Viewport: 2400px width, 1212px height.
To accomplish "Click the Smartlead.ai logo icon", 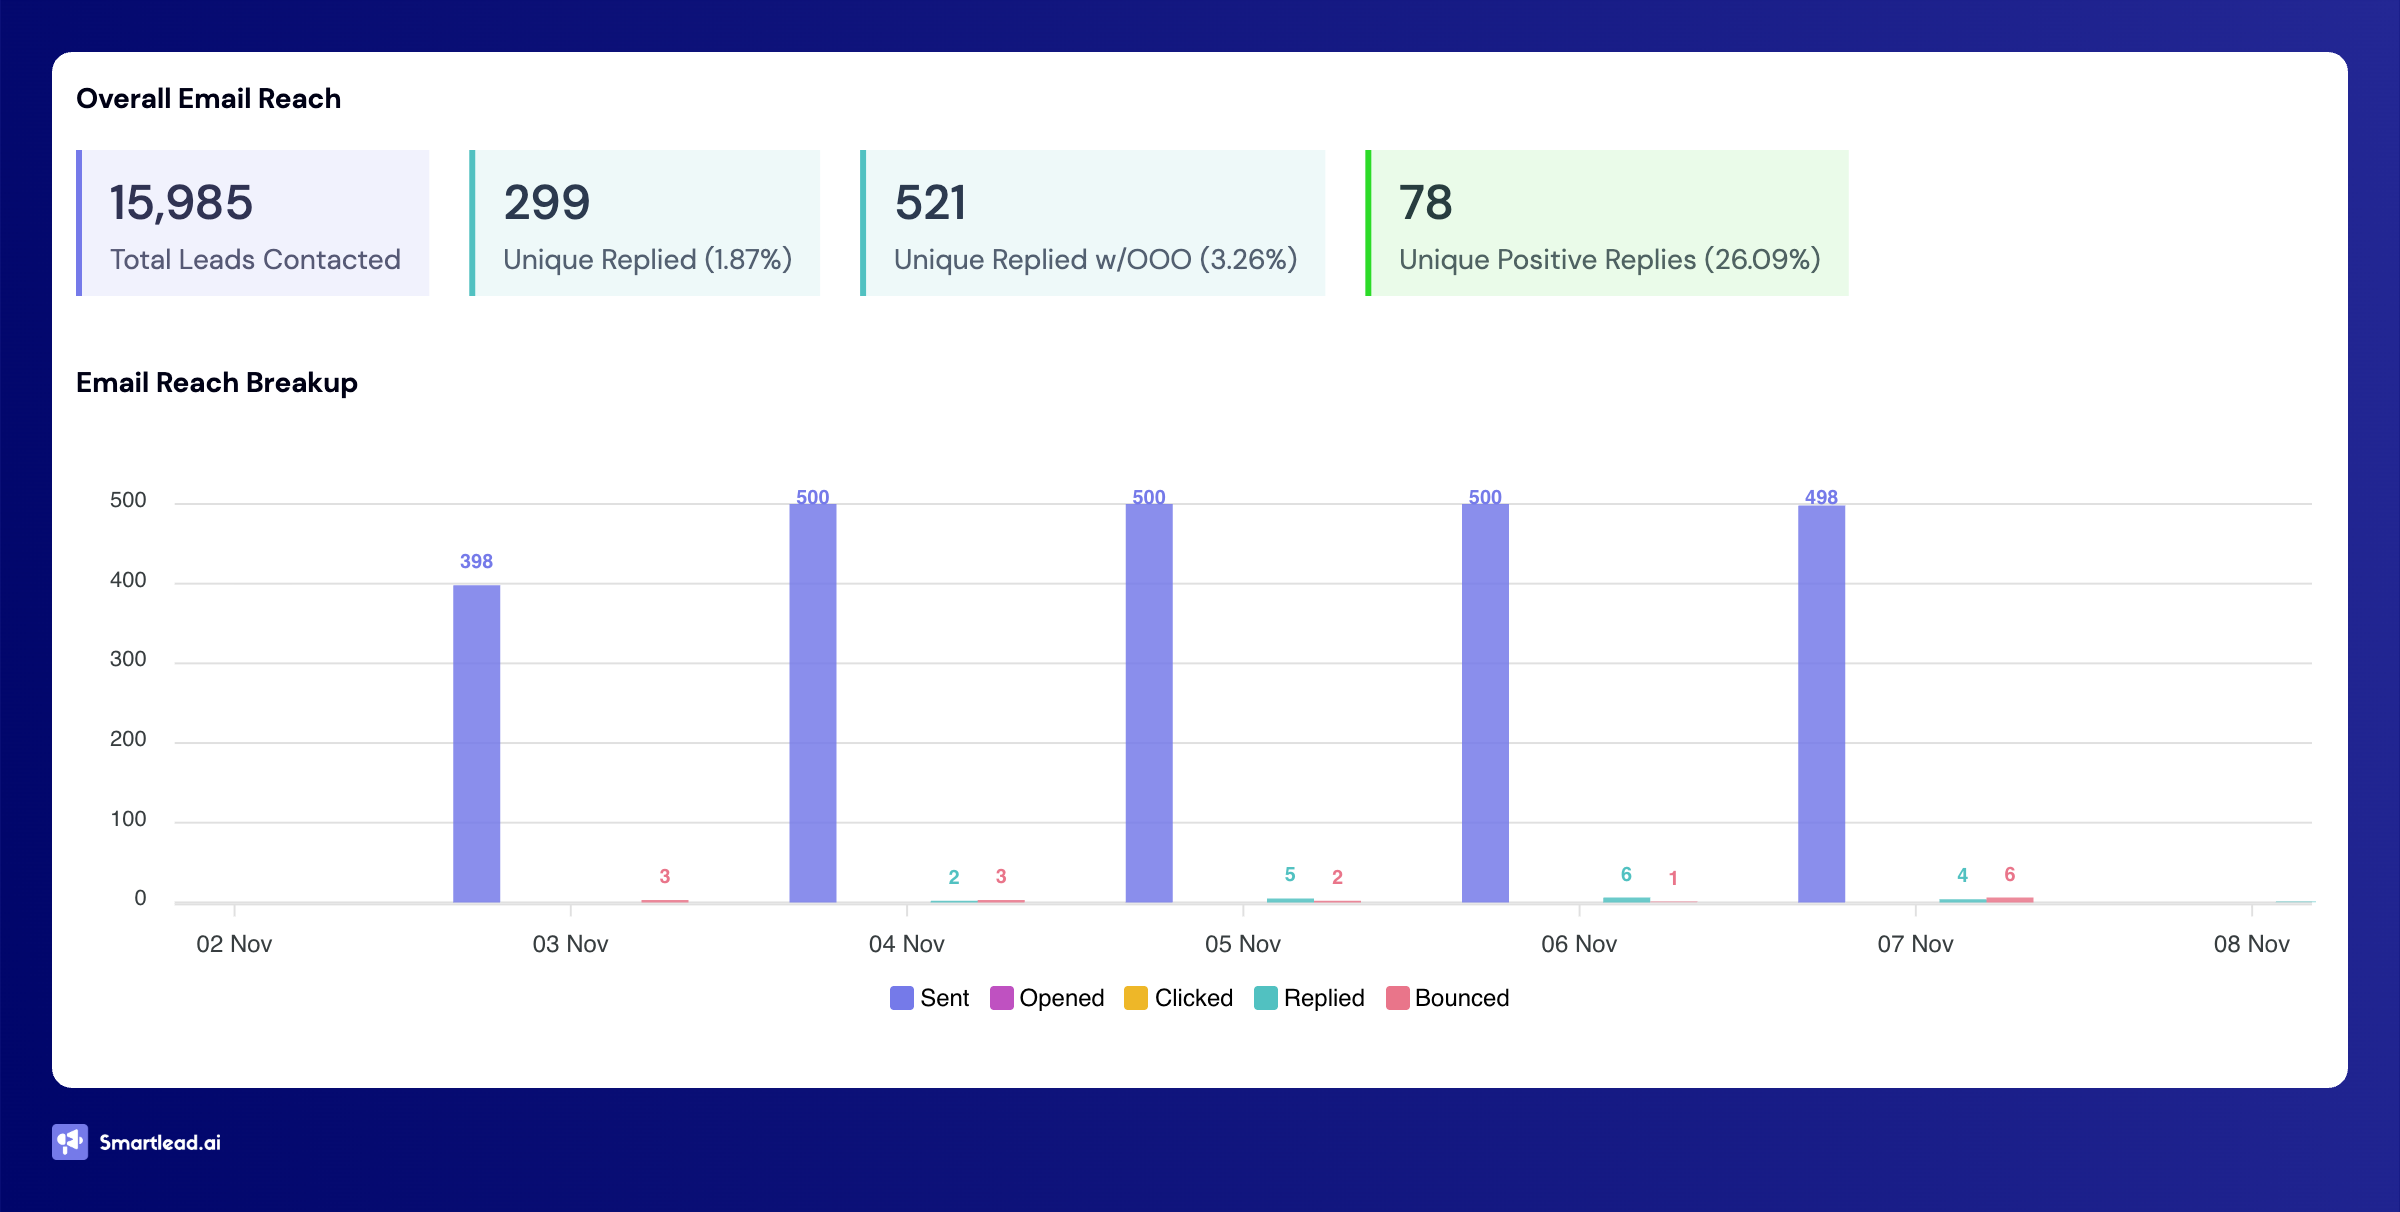I will 70,1142.
